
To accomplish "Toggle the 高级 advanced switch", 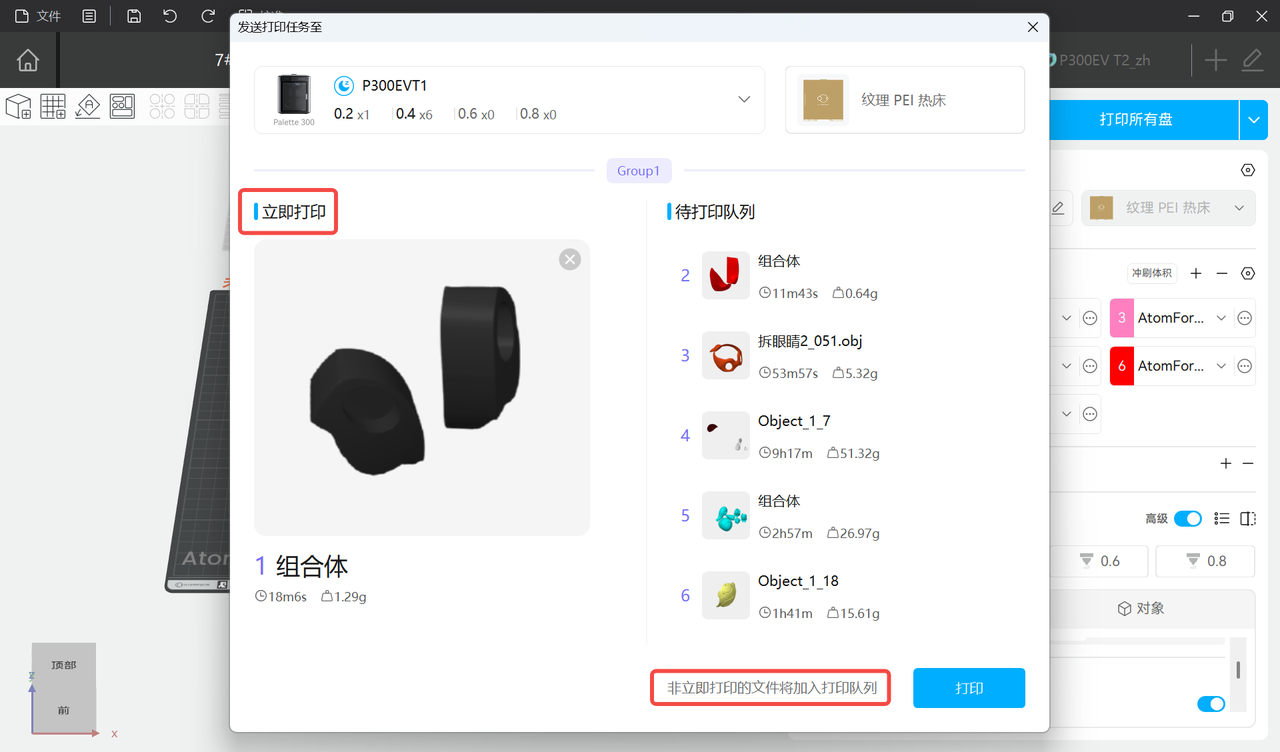I will (x=1188, y=518).
